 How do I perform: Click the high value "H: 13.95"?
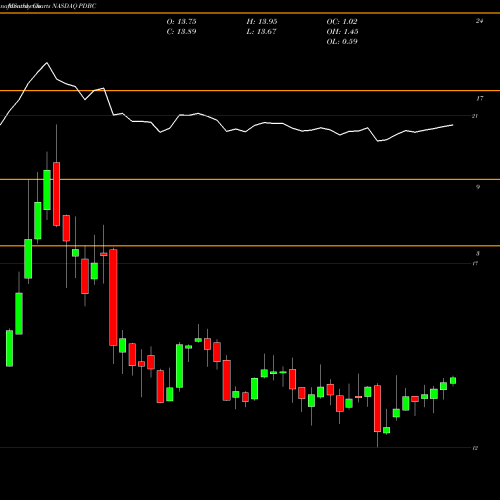click(262, 22)
